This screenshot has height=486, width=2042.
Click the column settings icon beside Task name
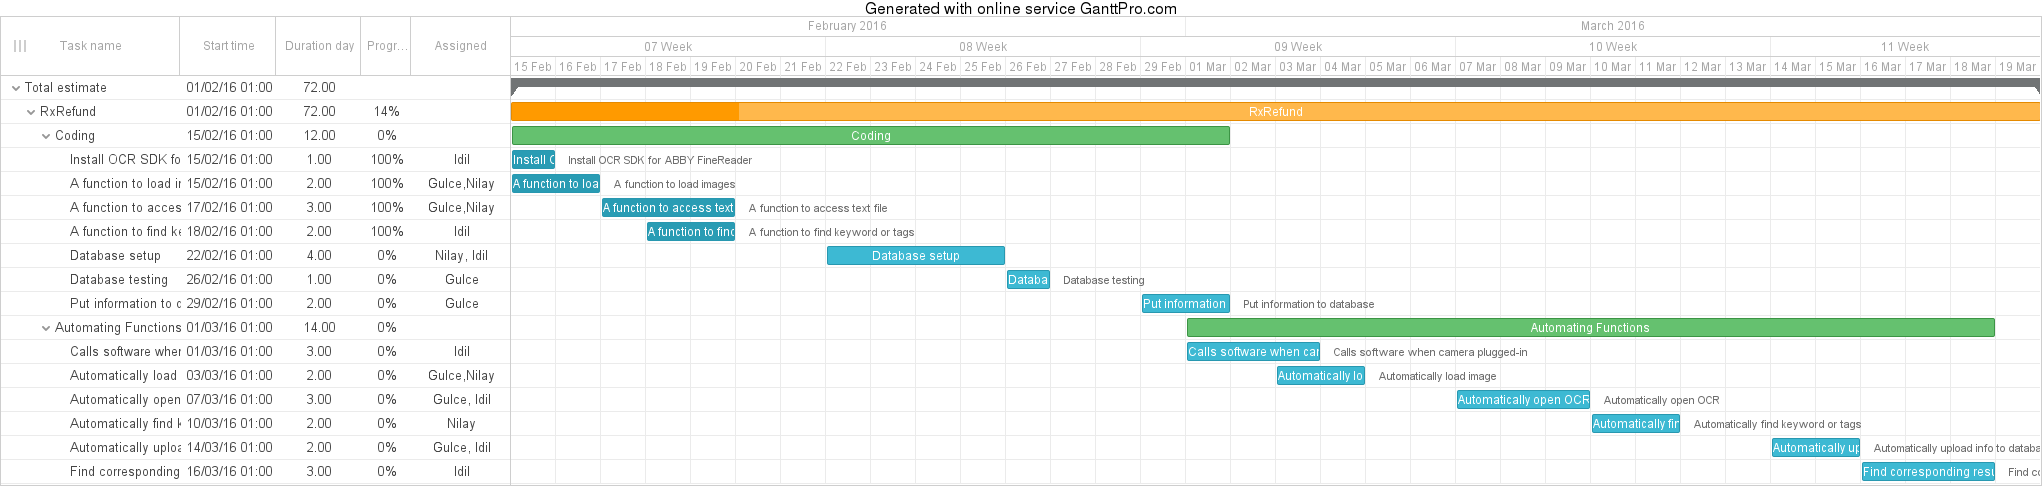click(20, 46)
